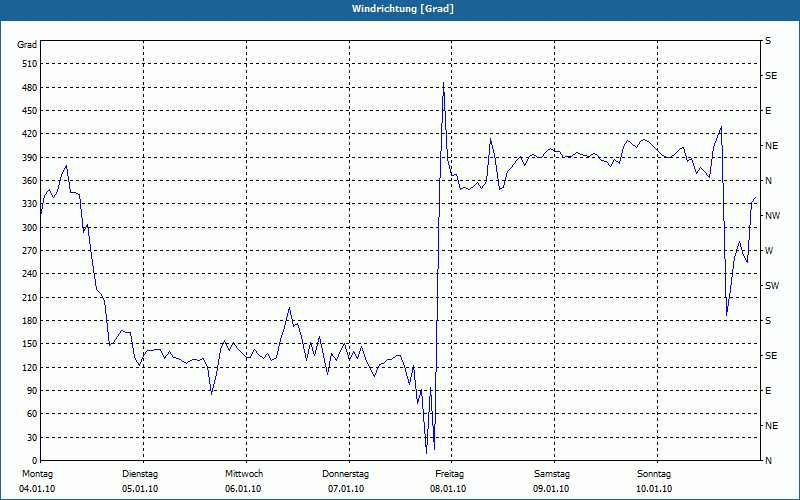
Task: Select the "Donnerstag" day label
Action: (345, 474)
